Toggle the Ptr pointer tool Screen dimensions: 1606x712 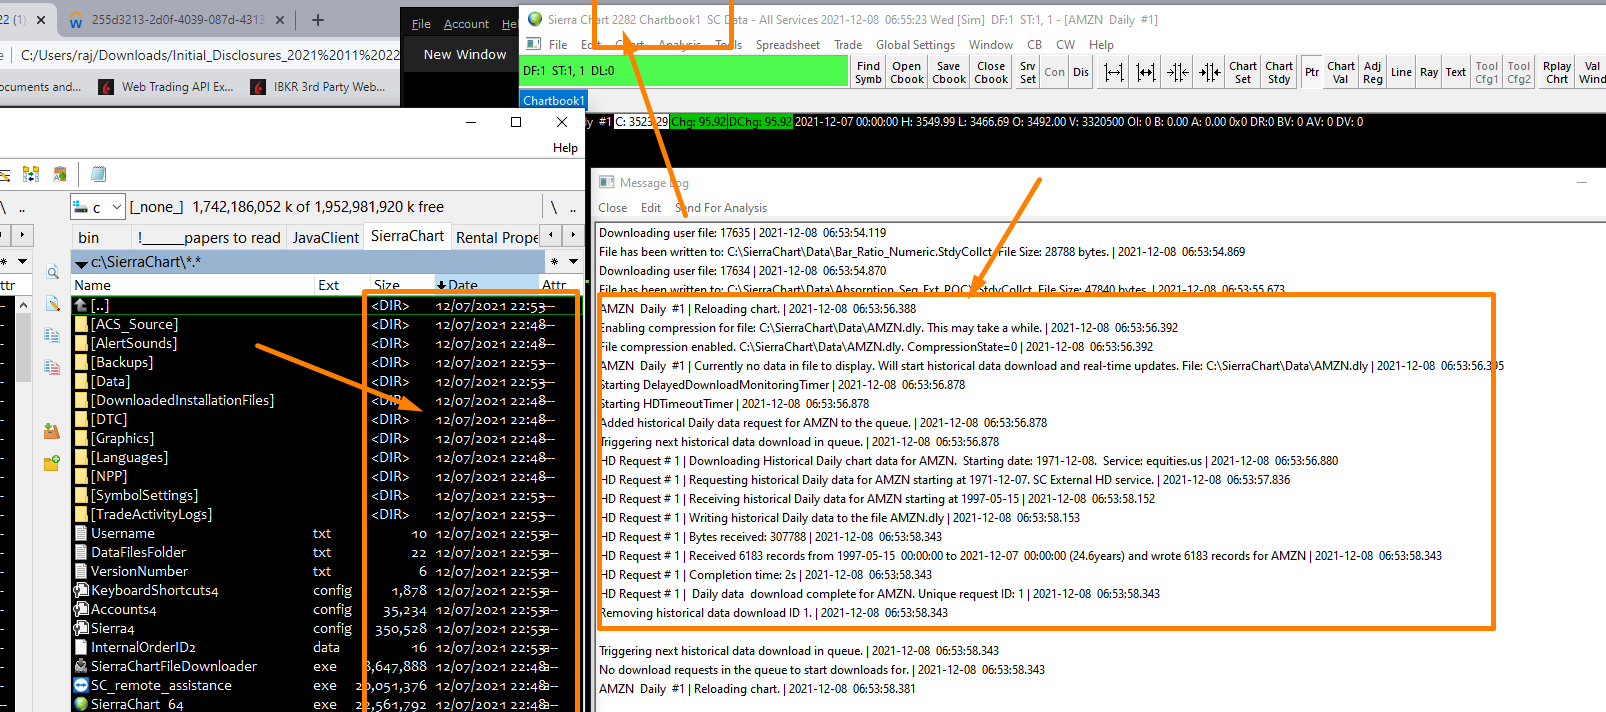(x=1312, y=72)
